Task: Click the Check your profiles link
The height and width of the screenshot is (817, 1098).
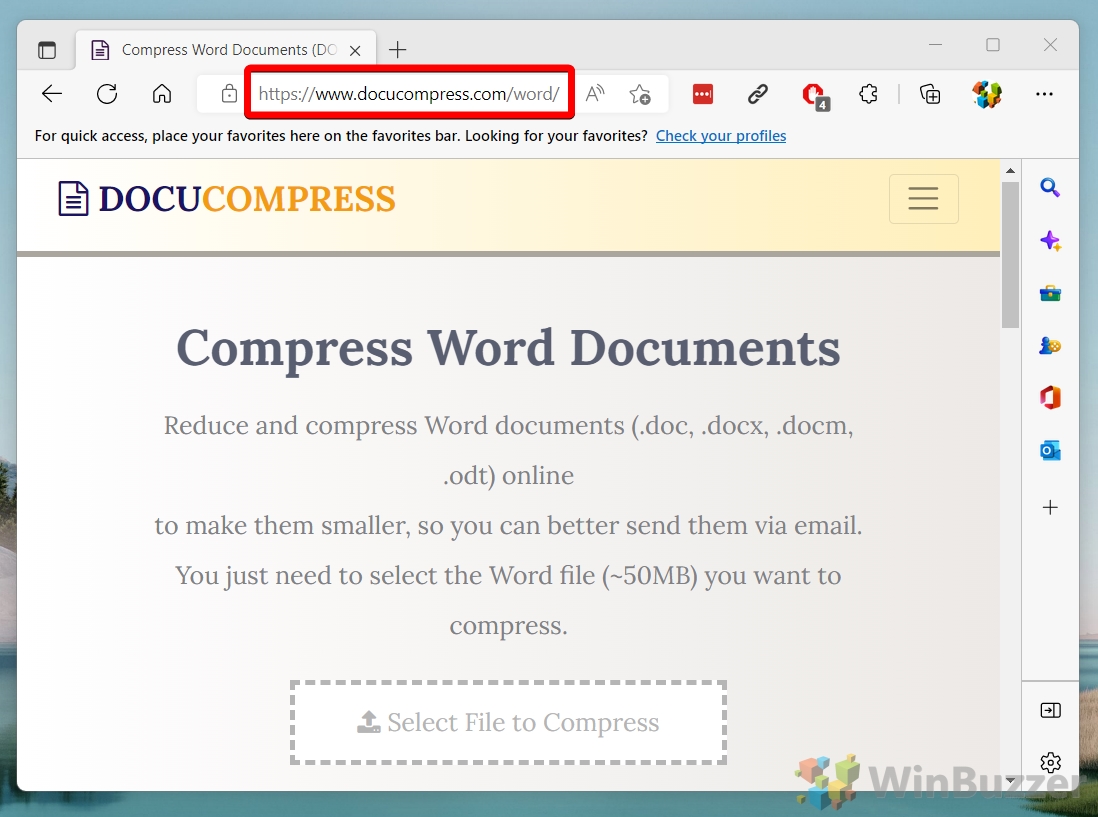Action: (x=721, y=136)
